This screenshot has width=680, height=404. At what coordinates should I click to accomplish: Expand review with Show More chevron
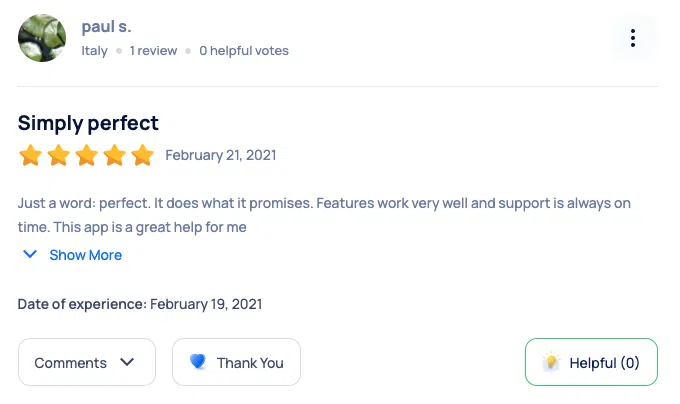tap(31, 255)
